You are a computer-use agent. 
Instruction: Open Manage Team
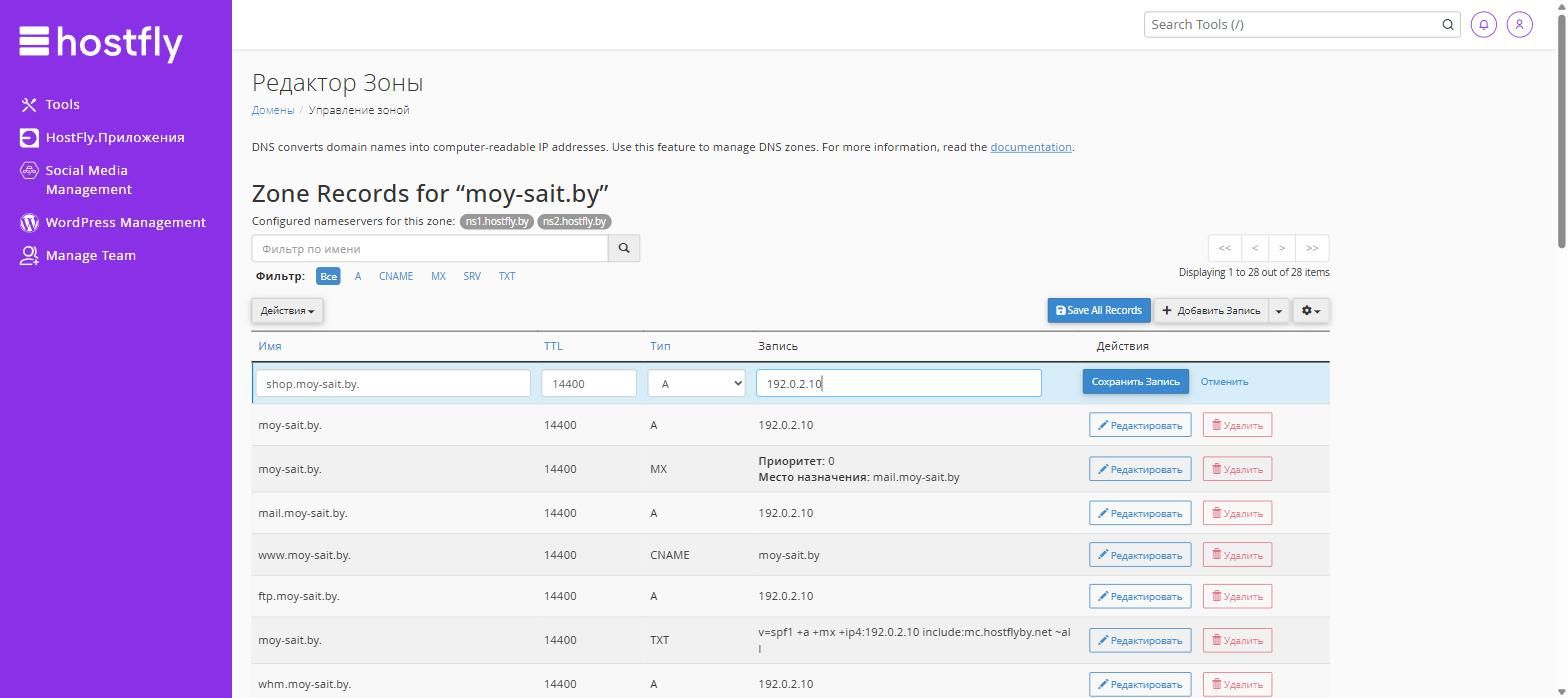click(x=78, y=255)
